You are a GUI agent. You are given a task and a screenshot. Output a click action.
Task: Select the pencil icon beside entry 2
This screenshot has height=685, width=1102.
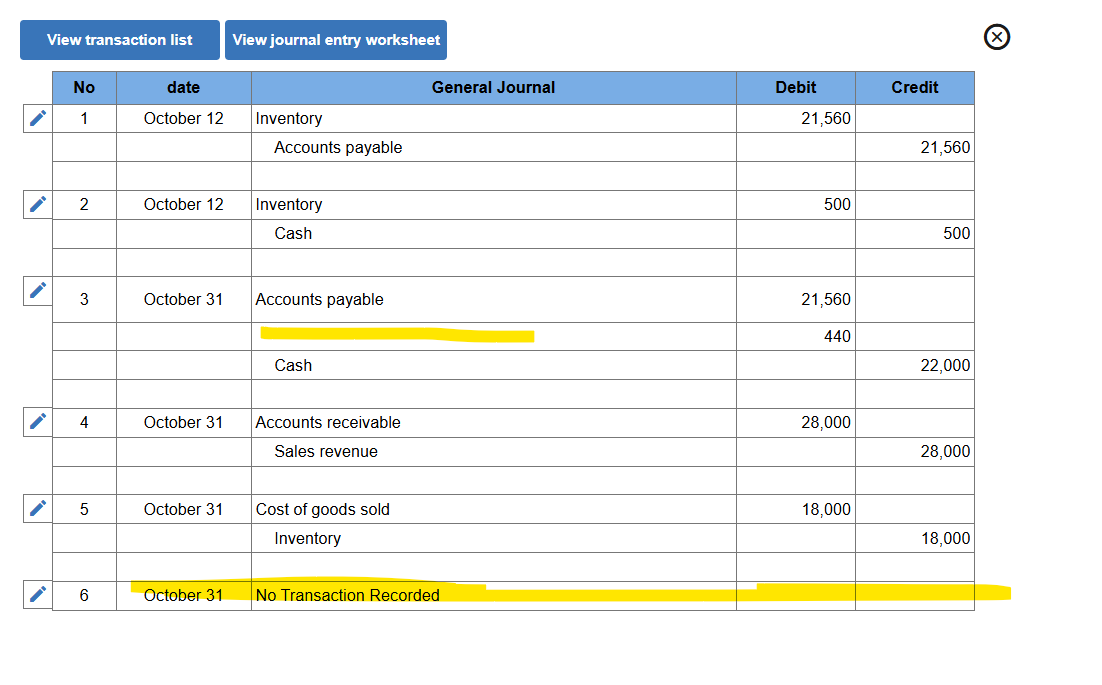click(37, 204)
